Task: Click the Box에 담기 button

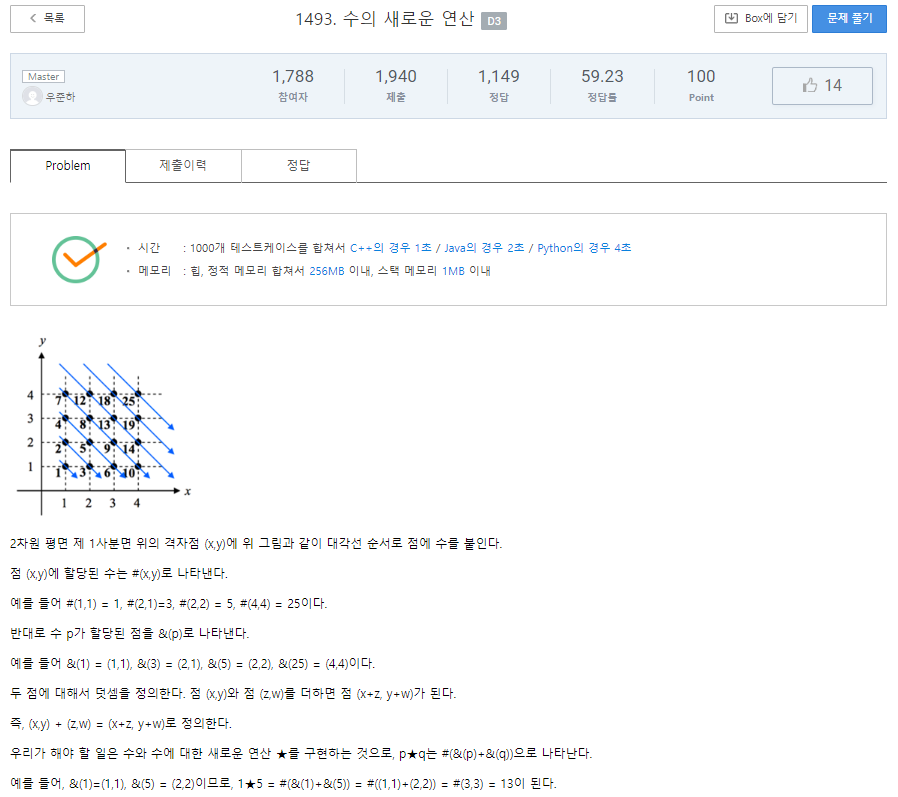Action: tap(761, 19)
